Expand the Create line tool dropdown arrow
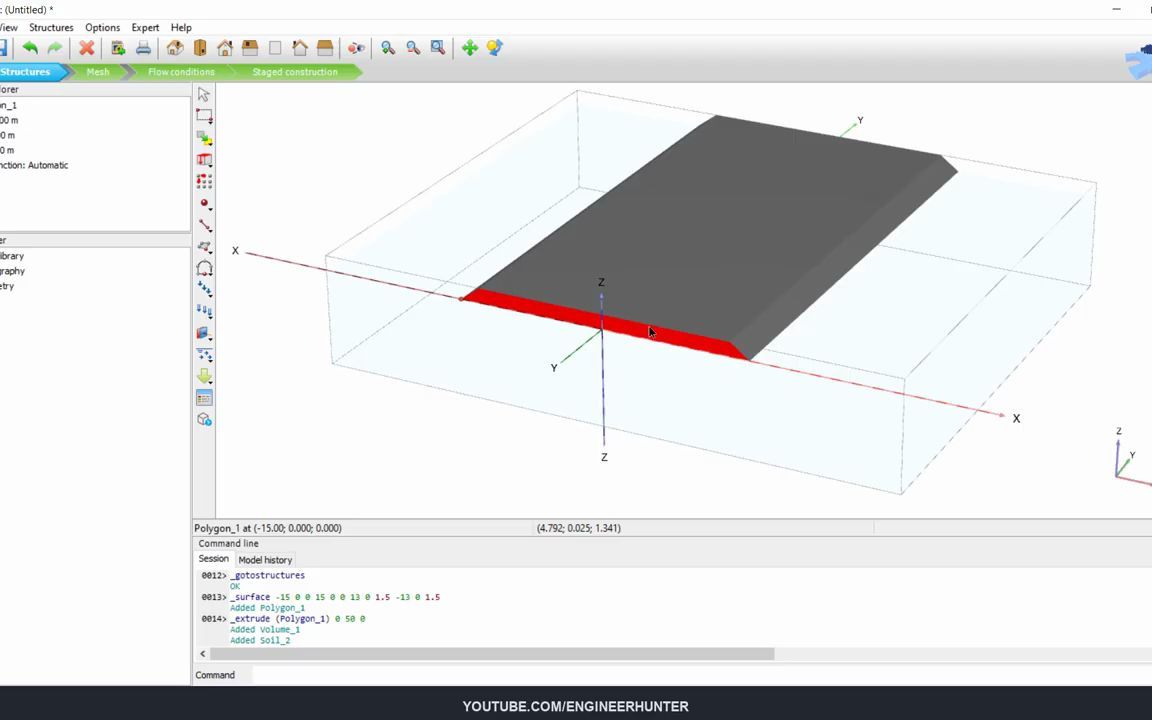The width and height of the screenshot is (1152, 720). [212, 230]
